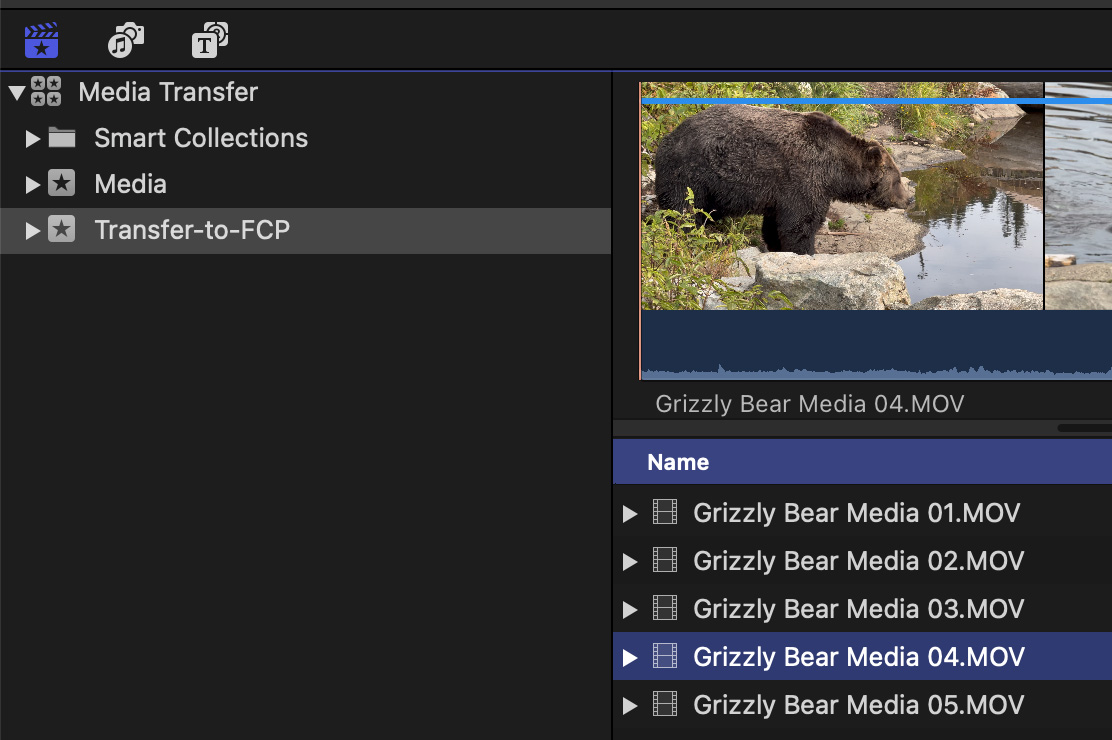Select Grizzly Bear Media 03.MOV in list
This screenshot has width=1112, height=740.
coord(857,609)
